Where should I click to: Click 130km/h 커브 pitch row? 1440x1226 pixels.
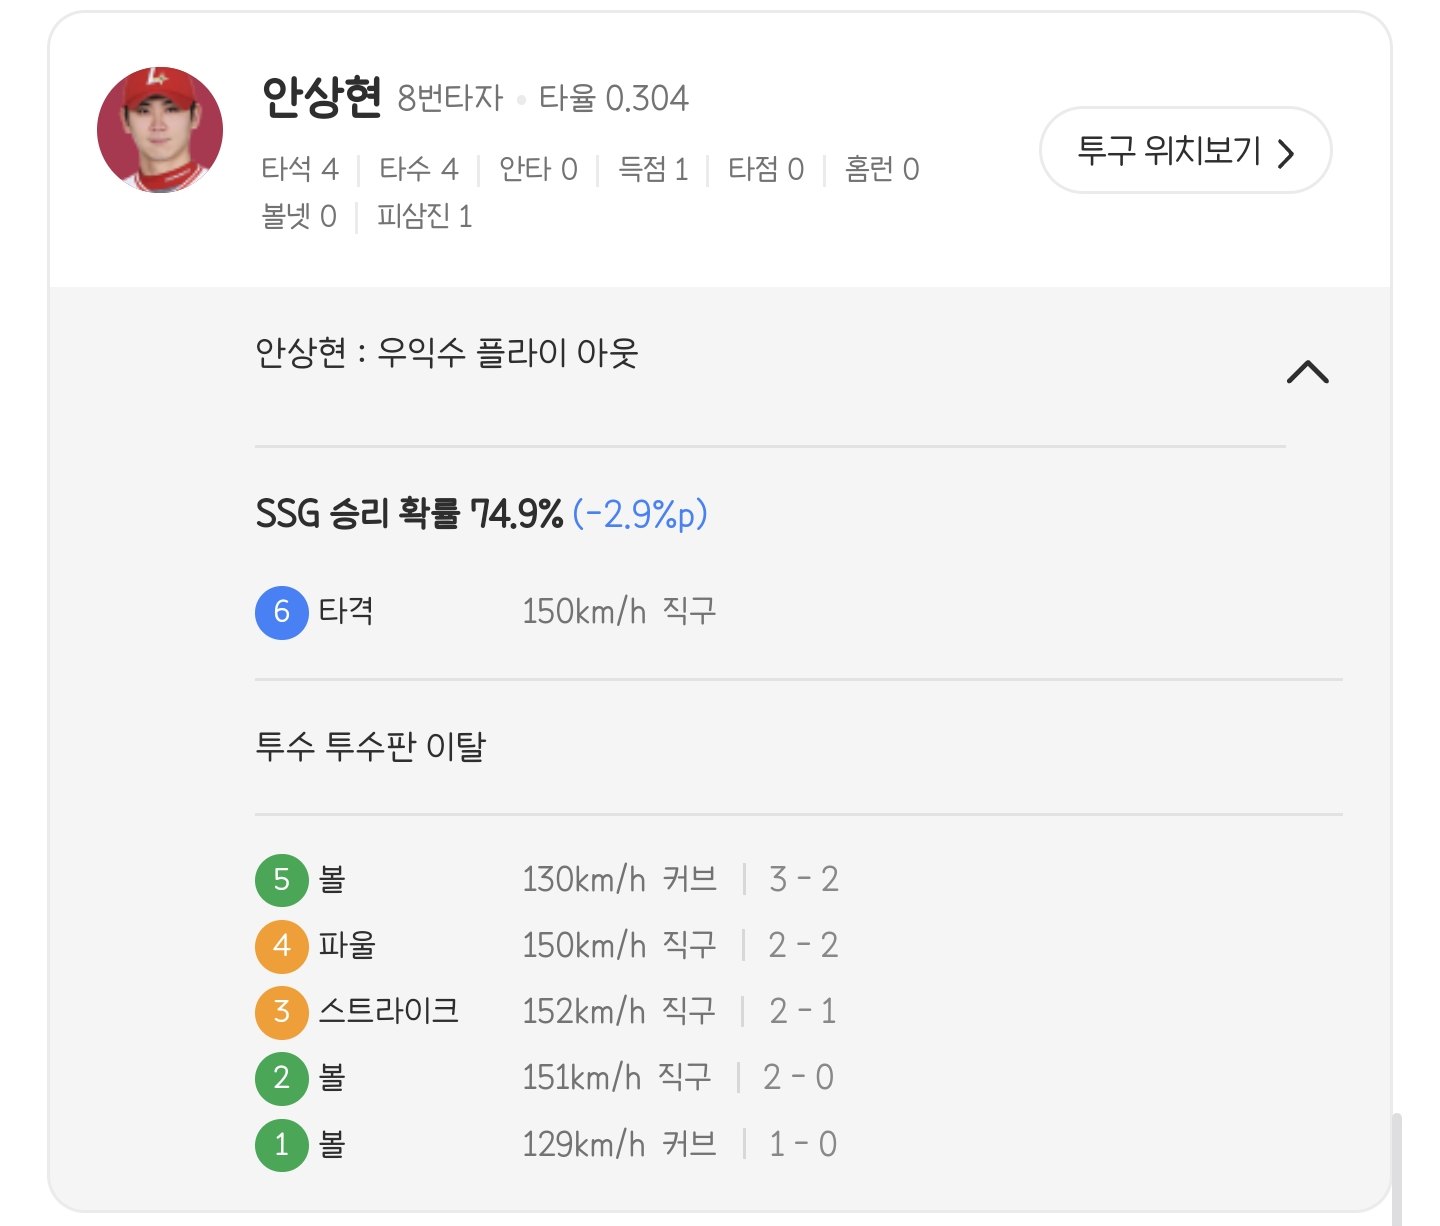point(619,880)
